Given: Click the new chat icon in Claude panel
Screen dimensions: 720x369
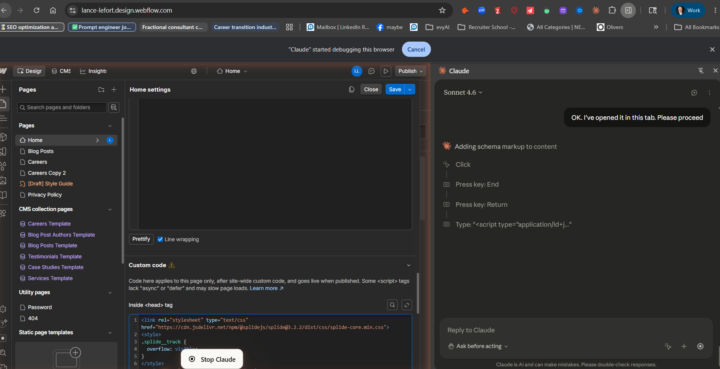Looking at the screenshot, I should (x=694, y=93).
